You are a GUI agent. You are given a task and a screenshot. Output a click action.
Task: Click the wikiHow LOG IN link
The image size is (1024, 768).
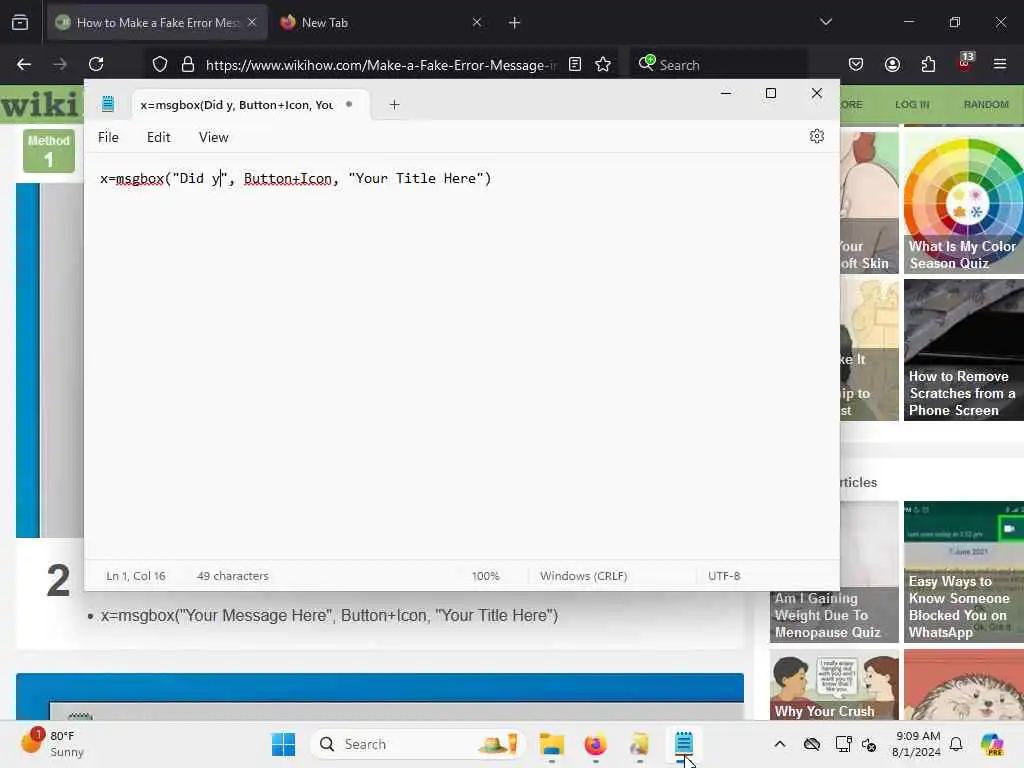tap(912, 104)
